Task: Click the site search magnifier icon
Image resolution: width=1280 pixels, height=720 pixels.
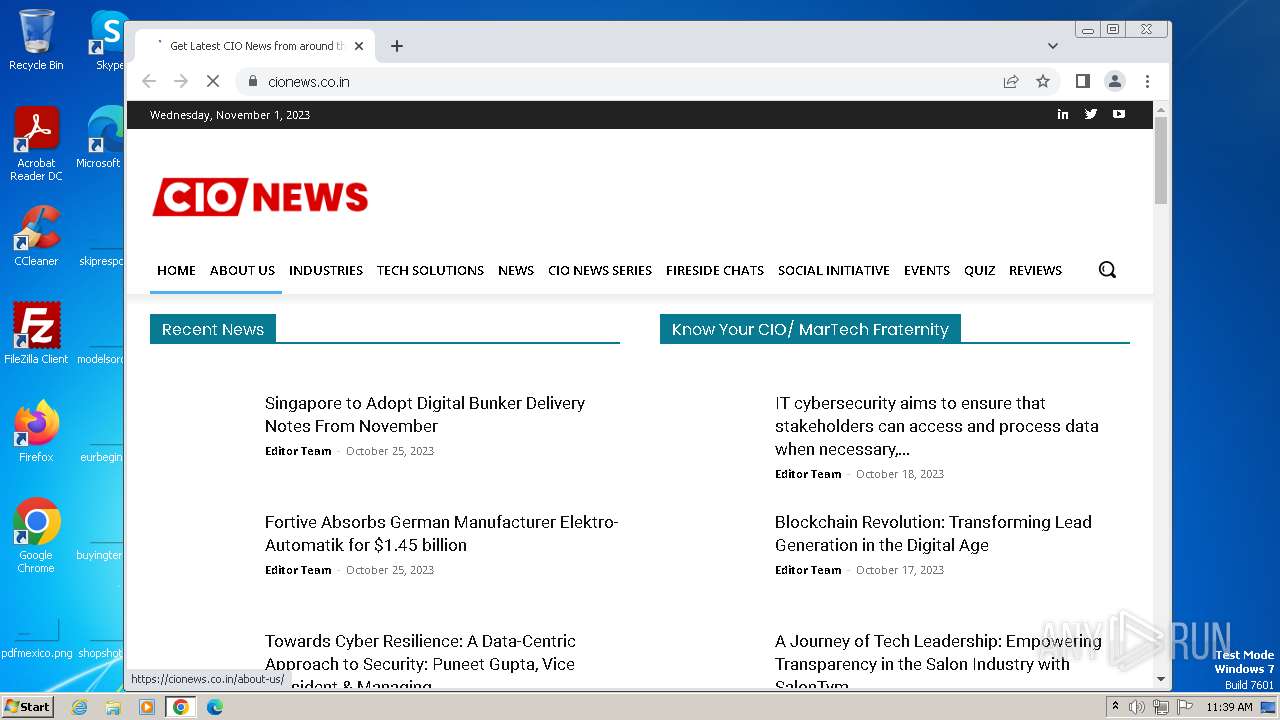Action: (x=1107, y=270)
